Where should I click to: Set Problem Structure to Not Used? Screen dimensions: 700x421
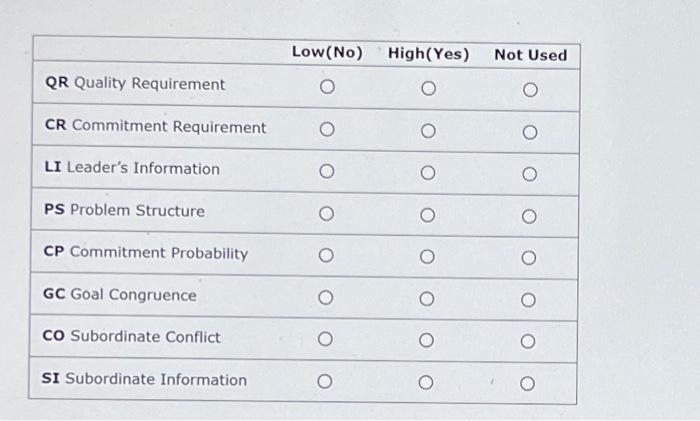point(529,217)
